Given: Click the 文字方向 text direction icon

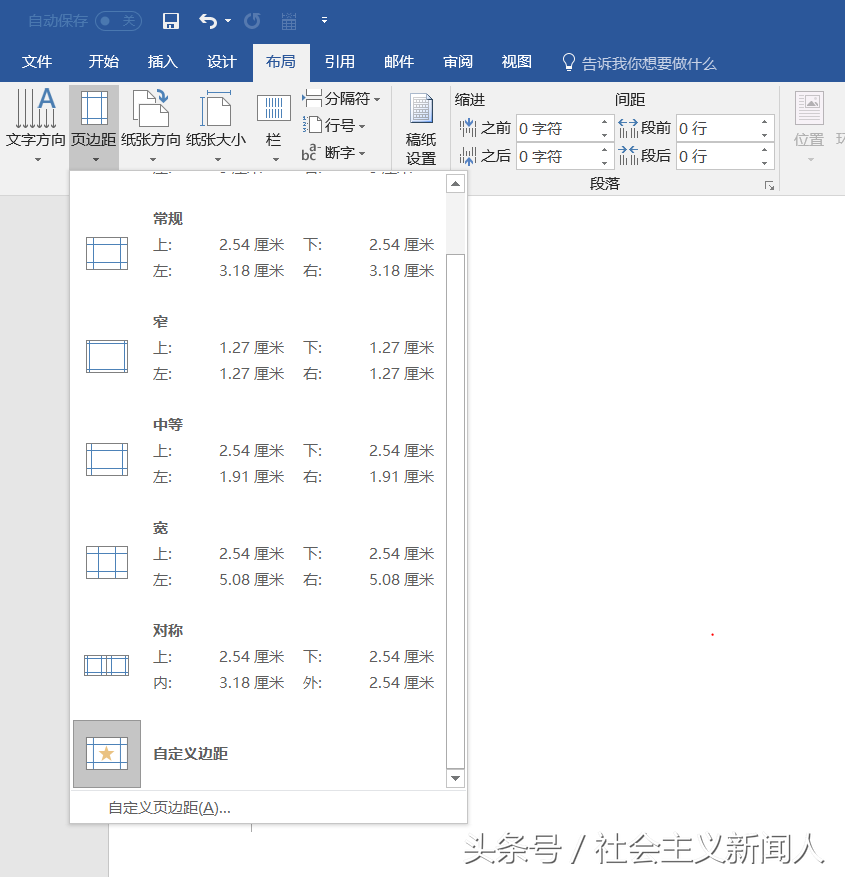Looking at the screenshot, I should point(36,109).
